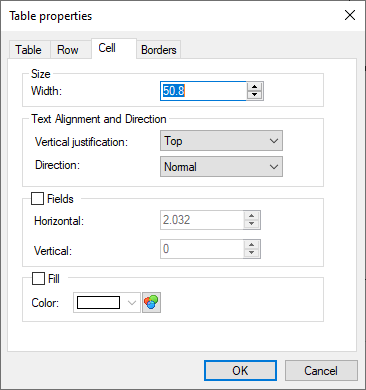
Task: Decrease the Vertical field value
Action: click(252, 253)
